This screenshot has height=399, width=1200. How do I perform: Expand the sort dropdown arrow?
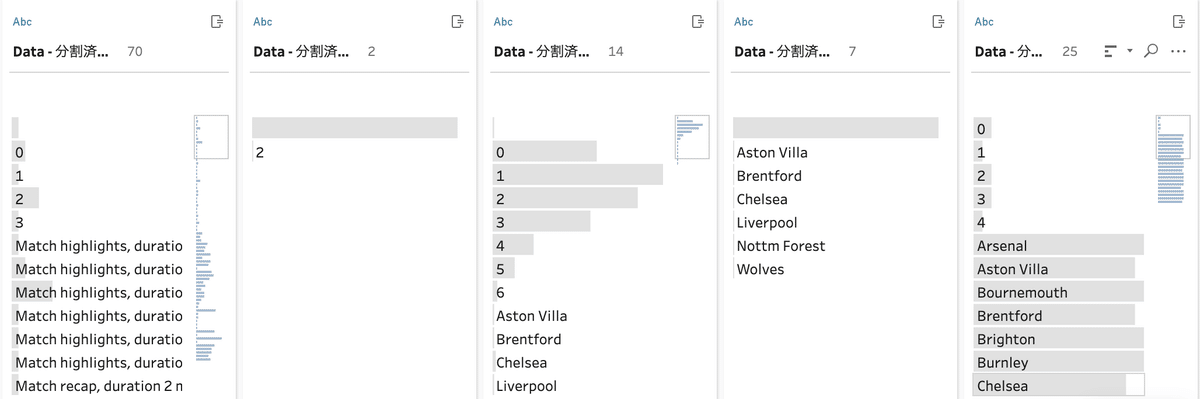click(1129, 51)
